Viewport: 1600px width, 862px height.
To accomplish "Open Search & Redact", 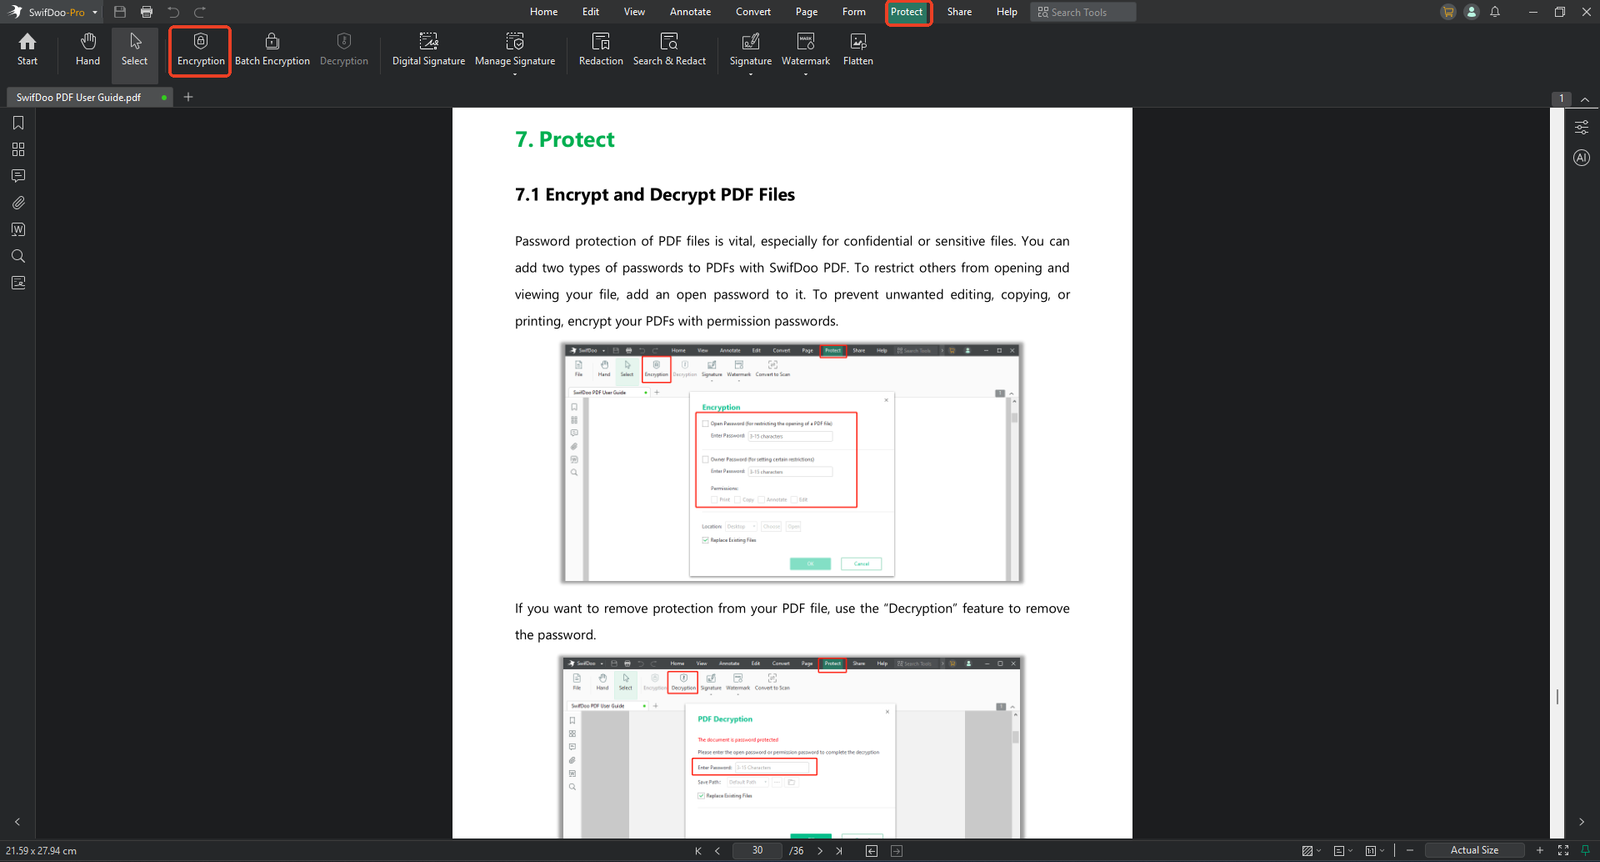I will 669,49.
